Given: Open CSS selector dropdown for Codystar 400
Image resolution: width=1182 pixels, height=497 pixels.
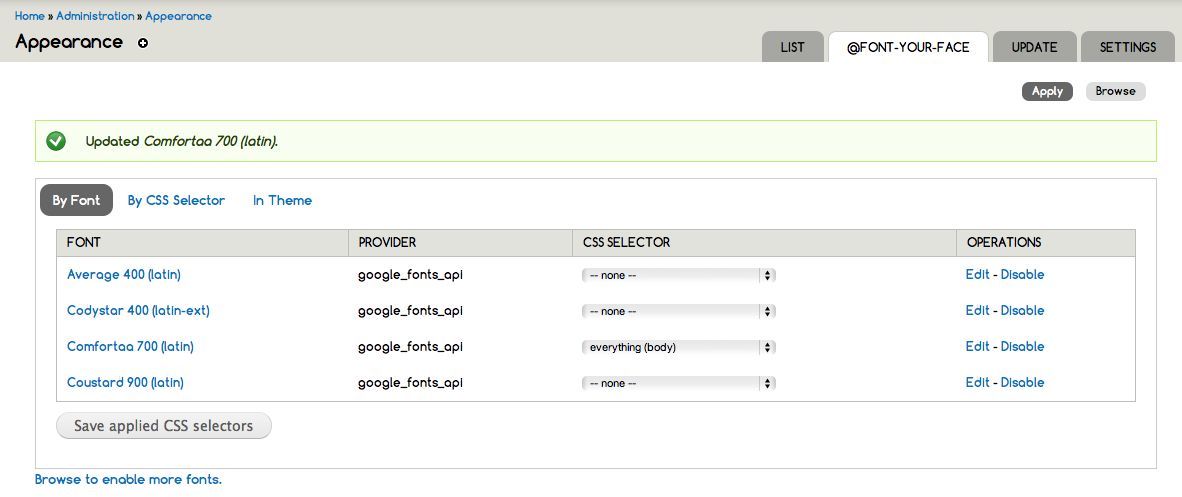Looking at the screenshot, I should click(679, 311).
